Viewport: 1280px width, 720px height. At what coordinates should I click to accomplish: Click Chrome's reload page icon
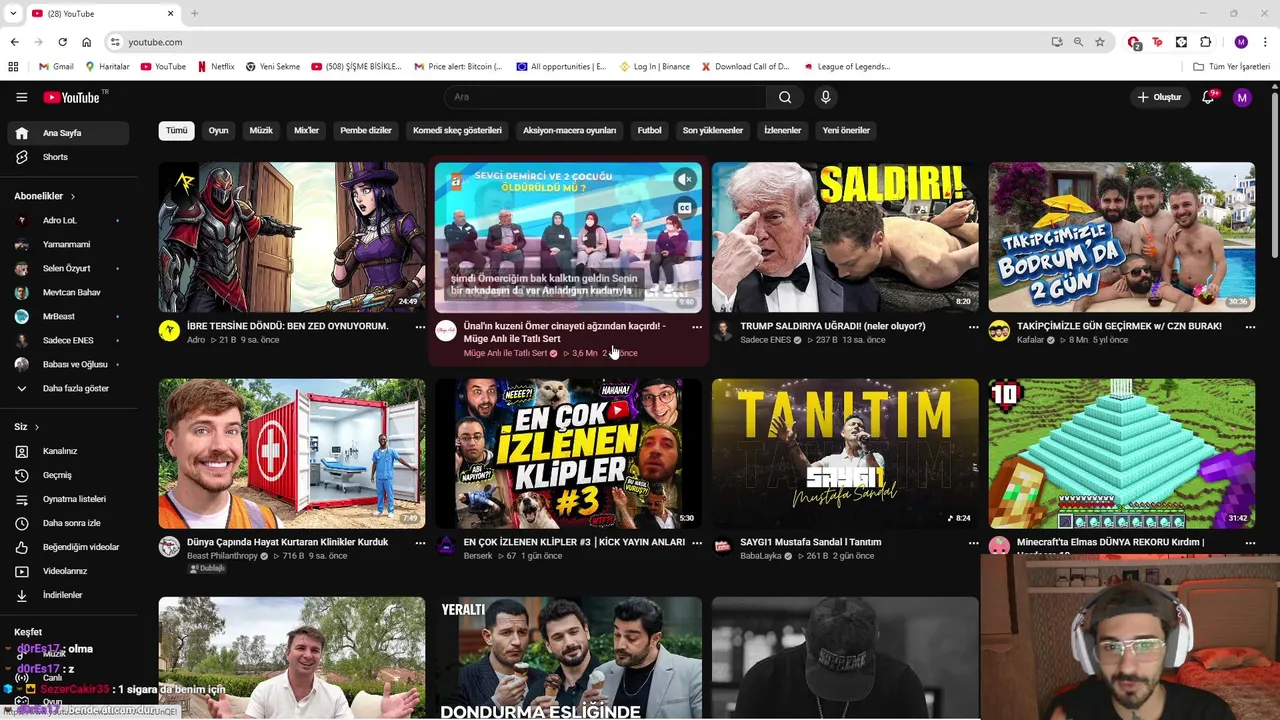click(62, 42)
